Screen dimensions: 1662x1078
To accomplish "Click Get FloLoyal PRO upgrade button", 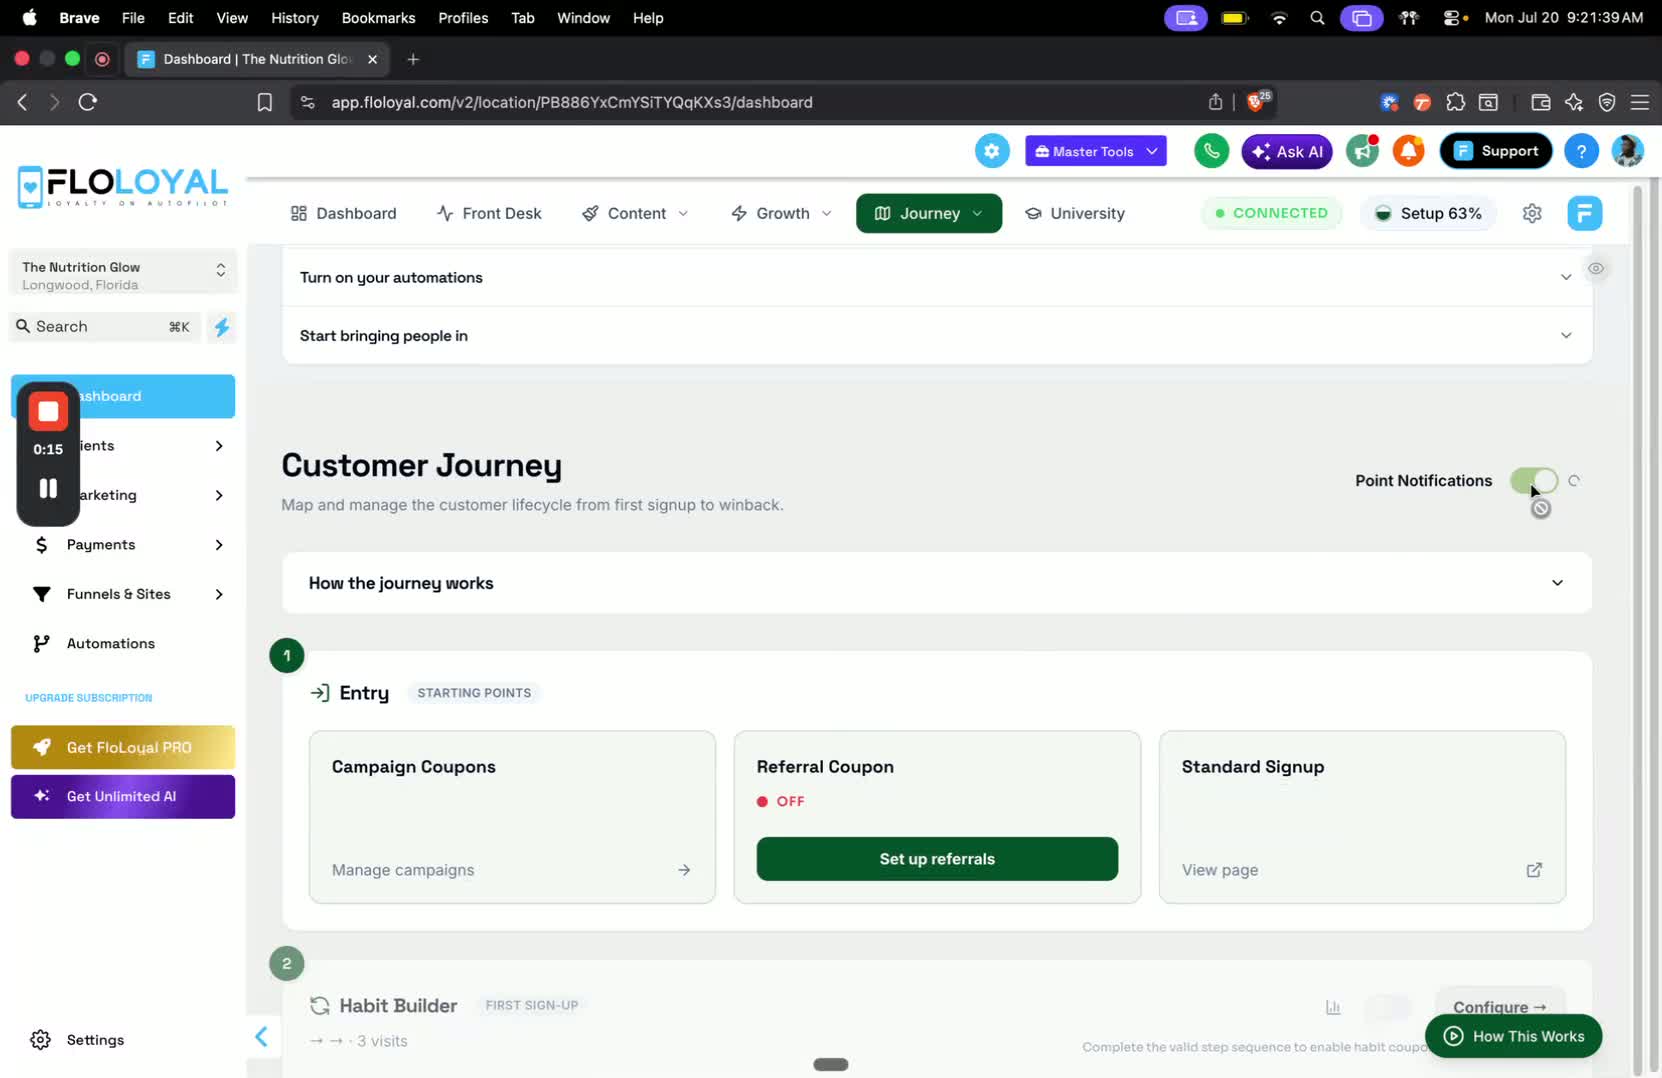I will (x=123, y=747).
